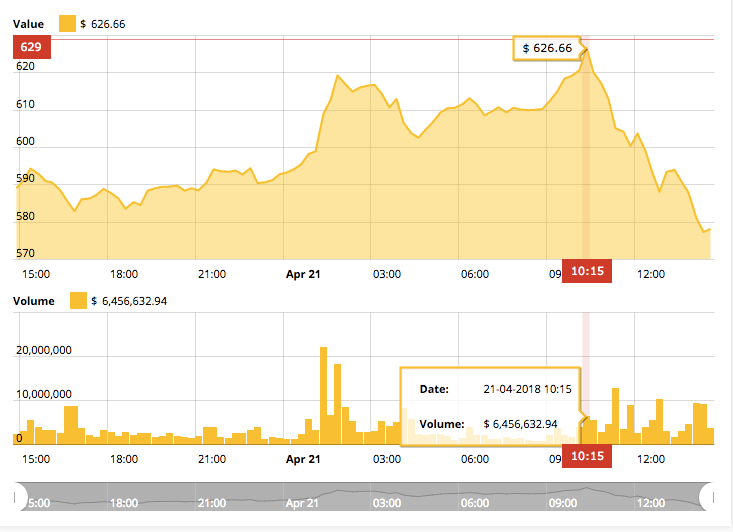This screenshot has width=733, height=532.
Task: Click the '620' value axis label
Action: pyautogui.click(x=25, y=66)
